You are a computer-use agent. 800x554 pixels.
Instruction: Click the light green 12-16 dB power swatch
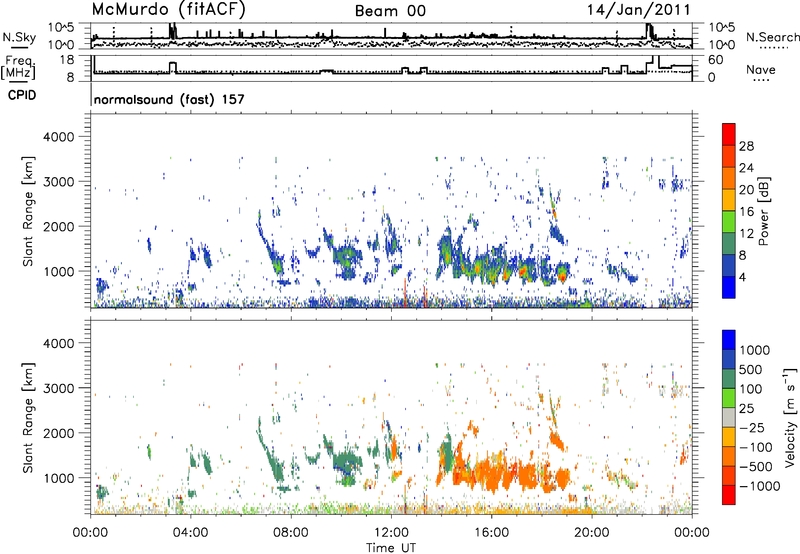pyautogui.click(x=729, y=222)
